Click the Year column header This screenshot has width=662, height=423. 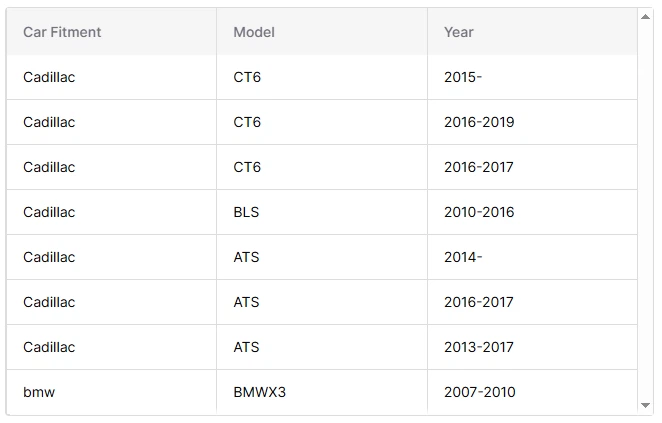[459, 32]
